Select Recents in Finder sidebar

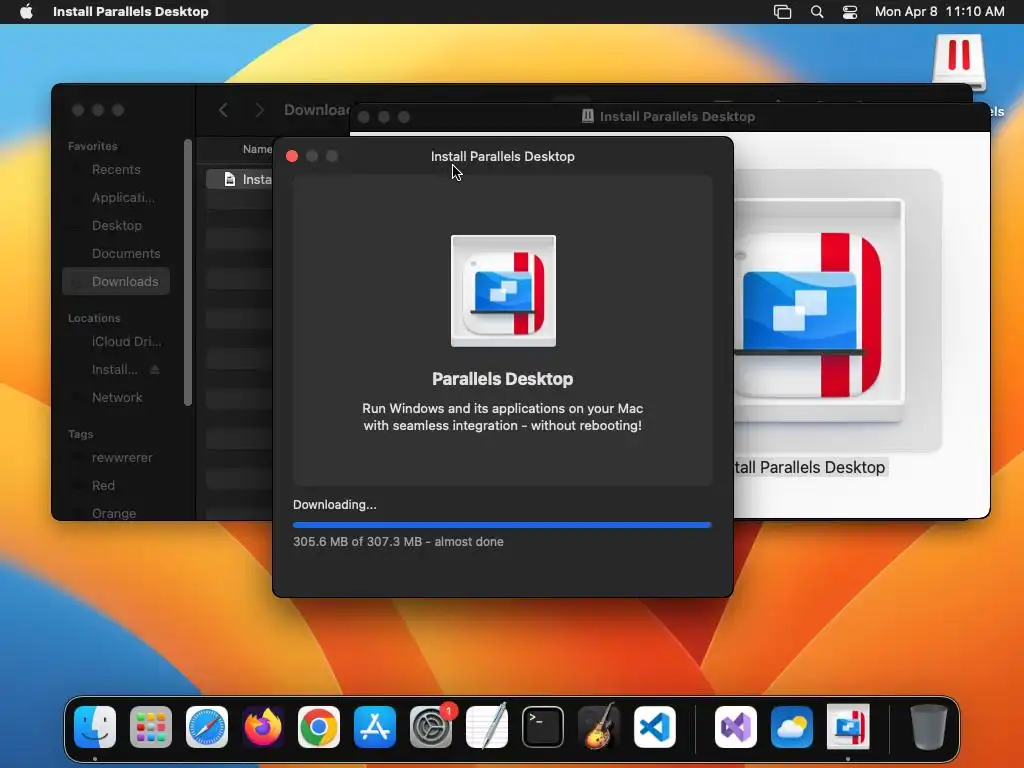point(116,170)
